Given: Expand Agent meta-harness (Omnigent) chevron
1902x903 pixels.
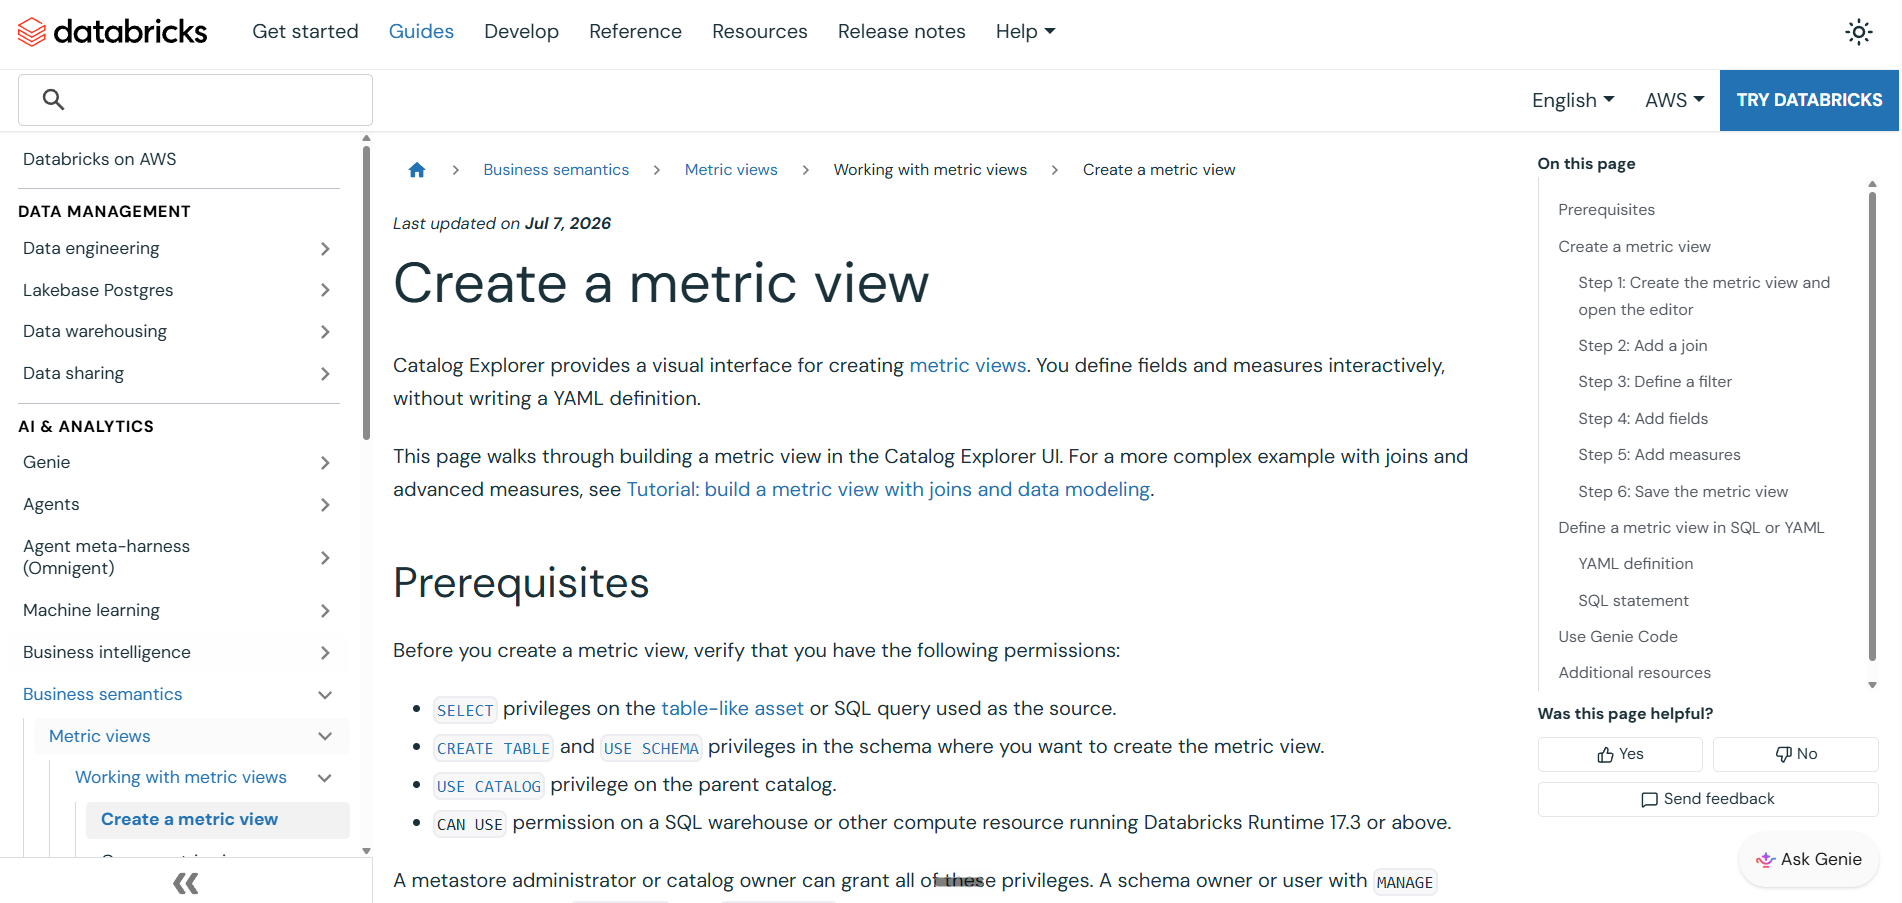Looking at the screenshot, I should tap(325, 558).
